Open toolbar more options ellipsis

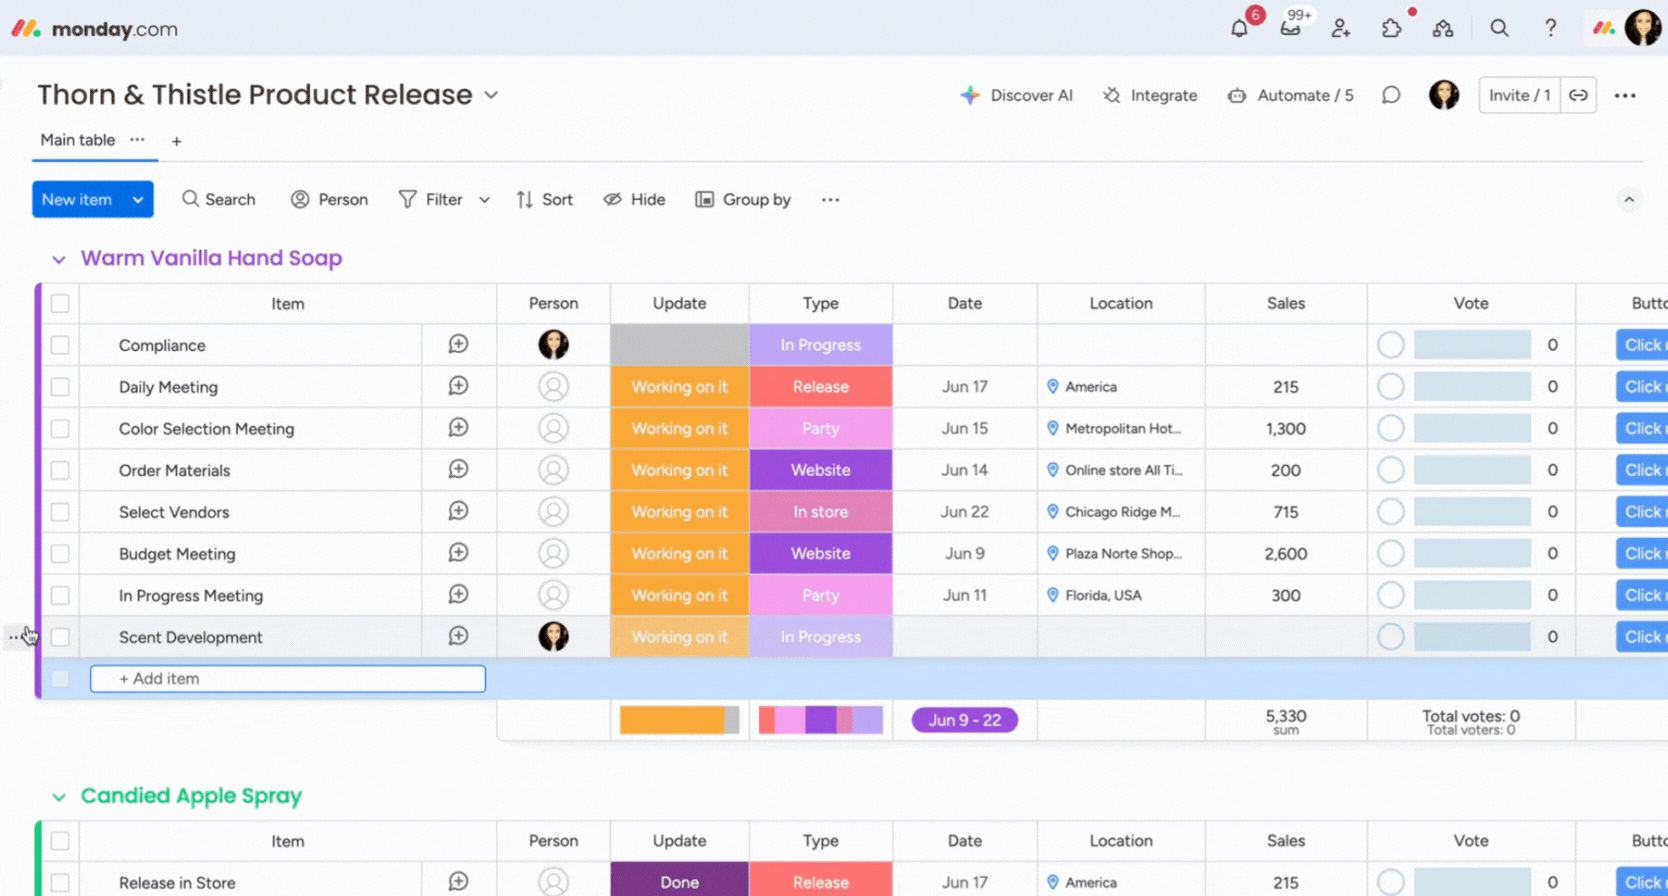coord(830,200)
